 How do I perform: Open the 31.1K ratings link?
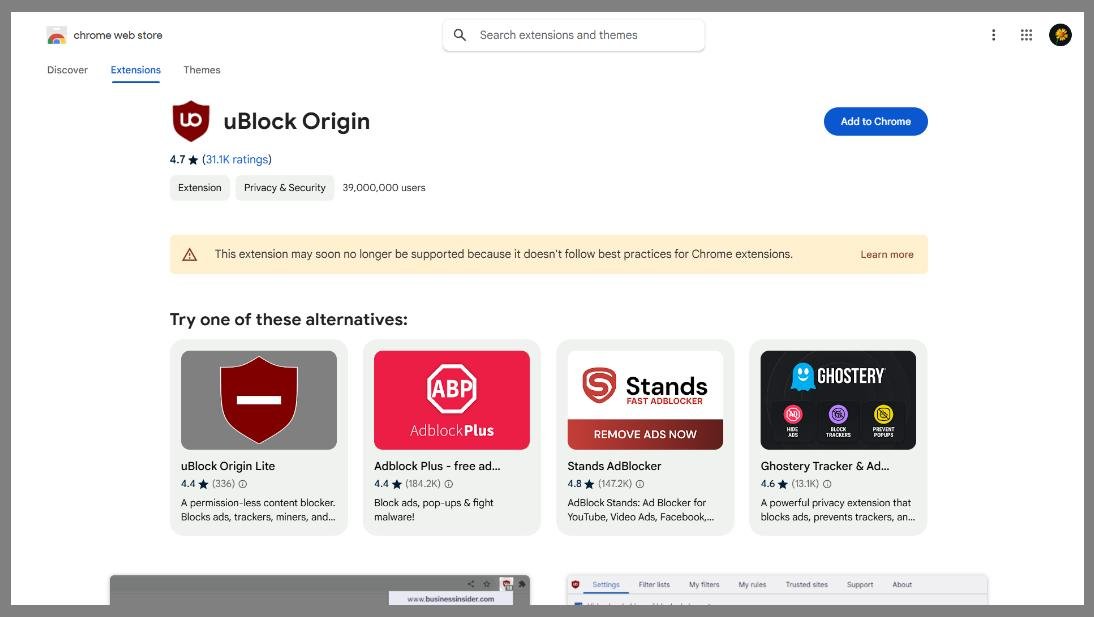(x=237, y=160)
